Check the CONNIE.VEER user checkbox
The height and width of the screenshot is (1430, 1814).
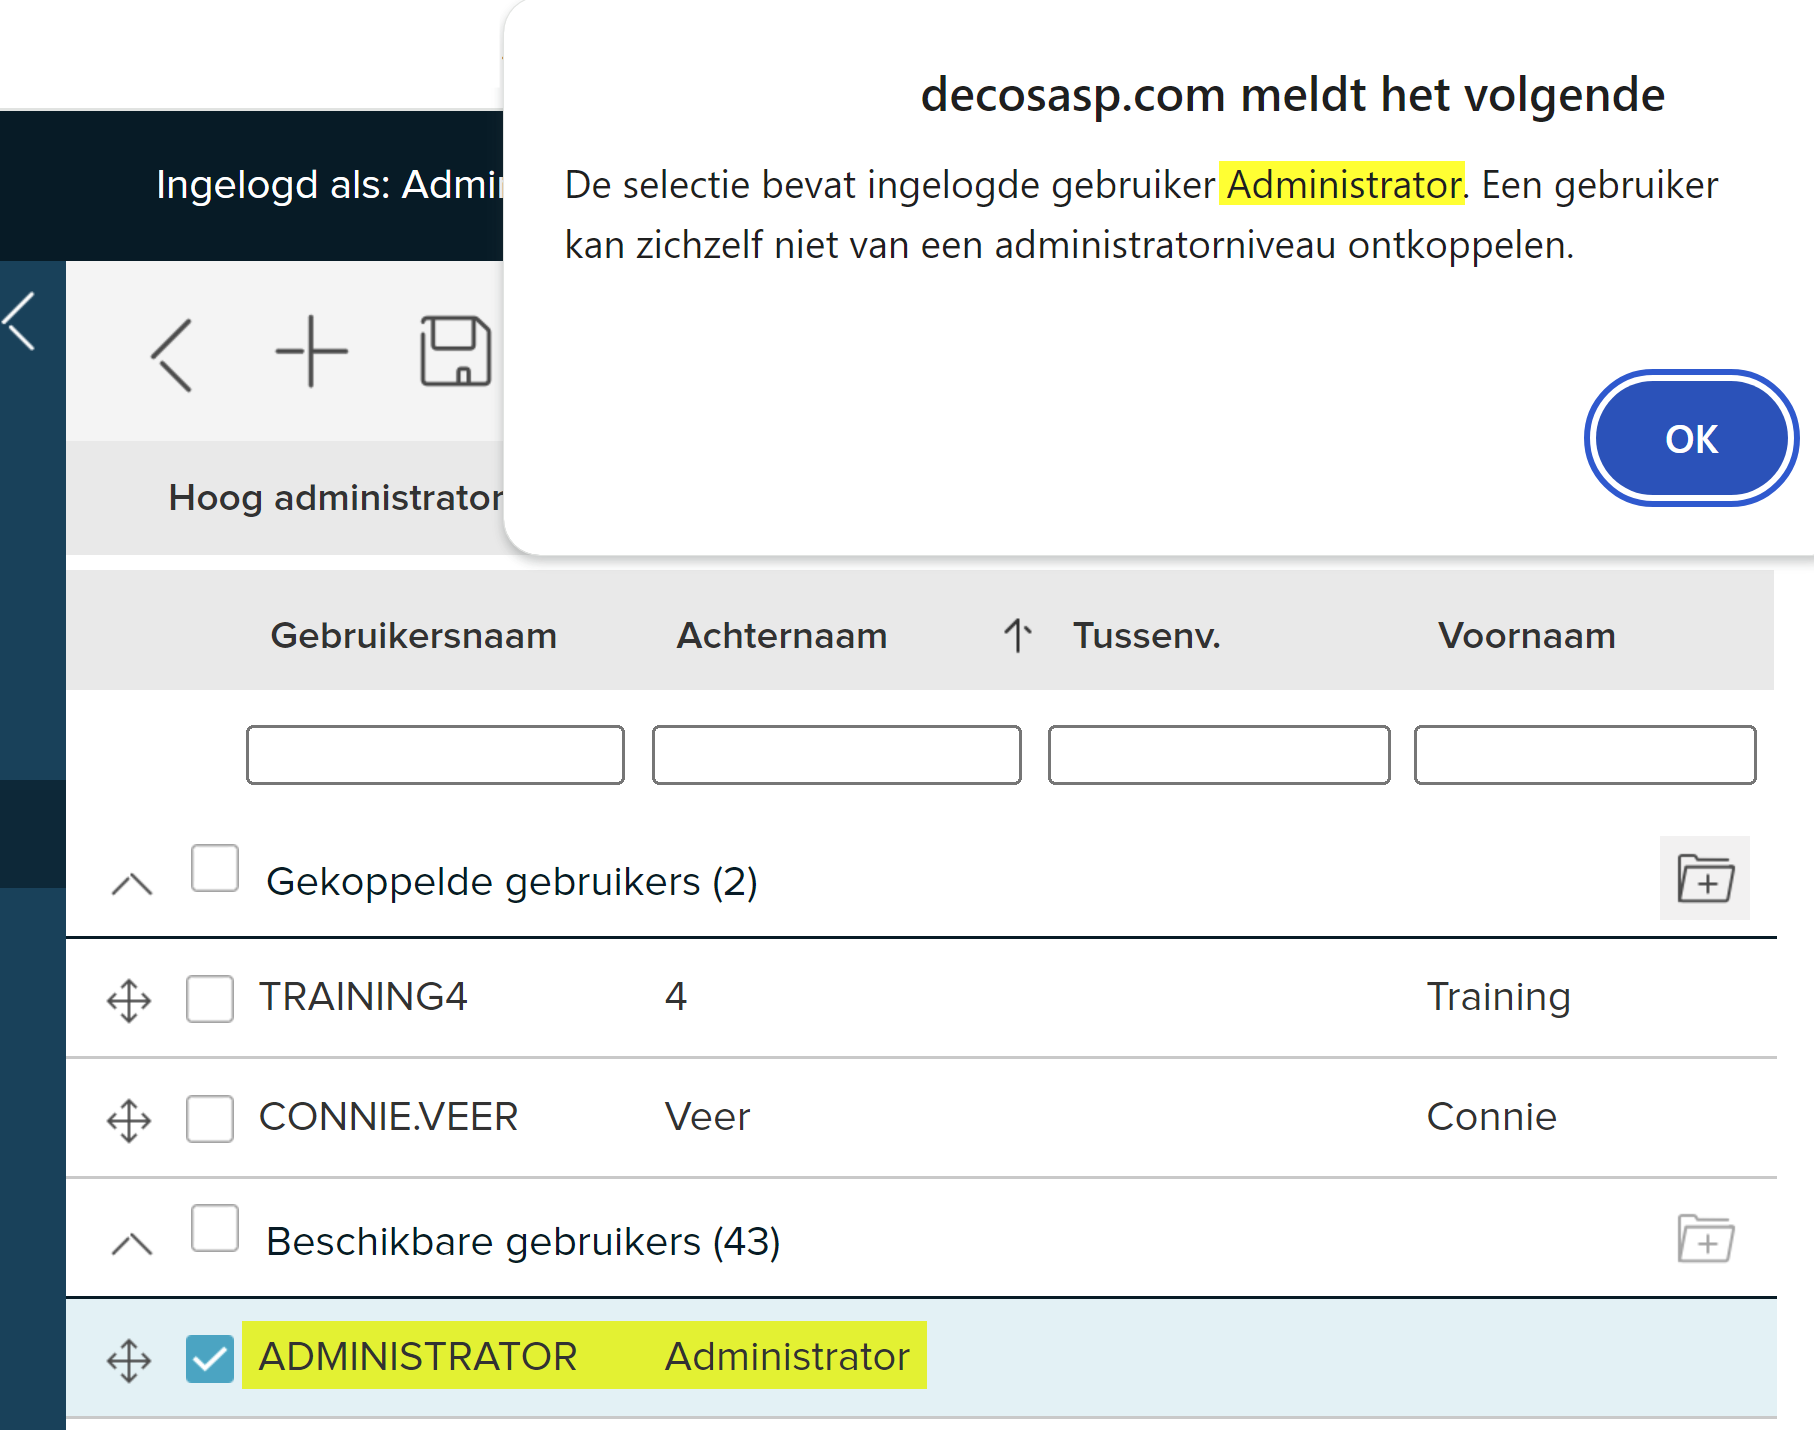(210, 1118)
